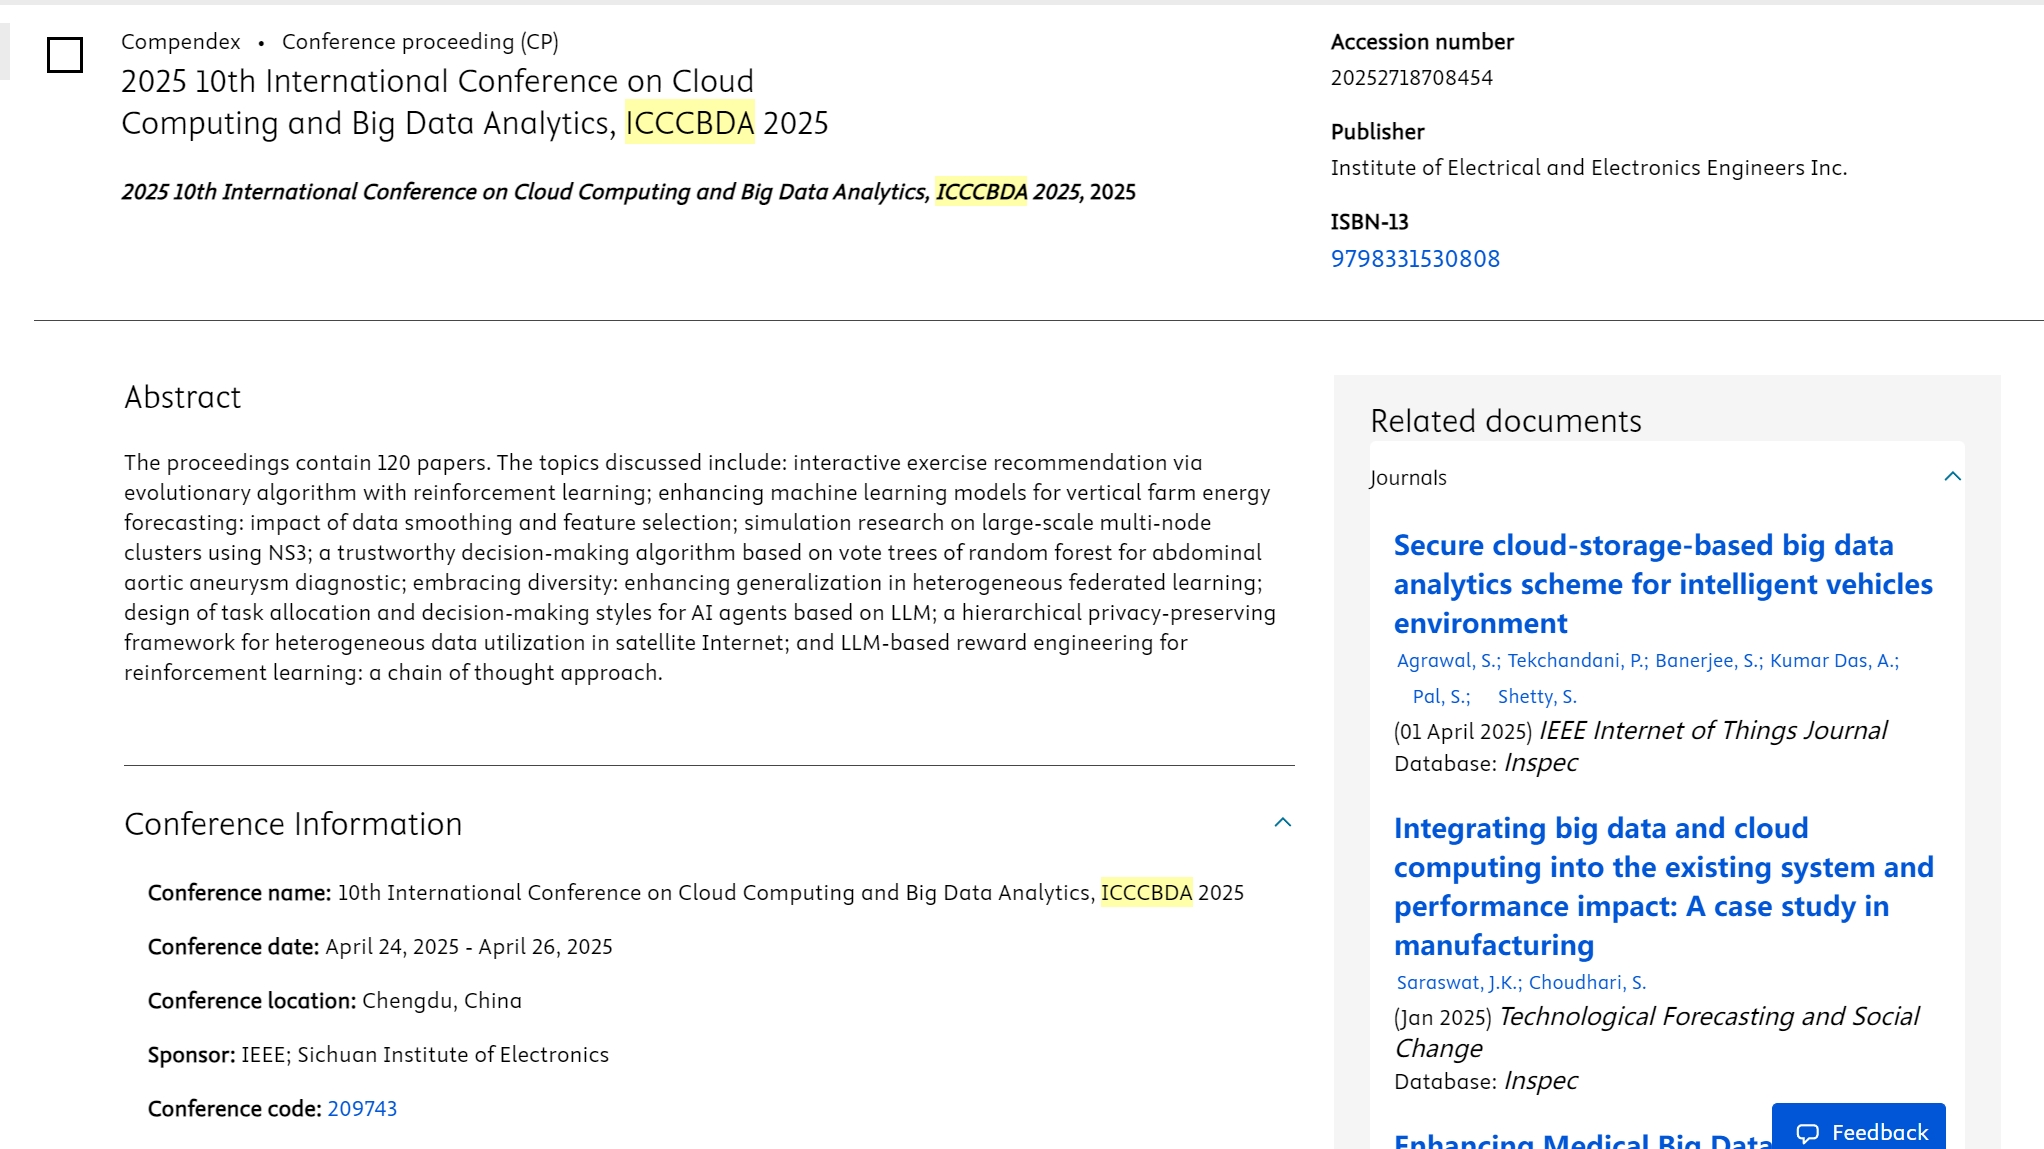Collapse the Journals related documents list
2044x1149 pixels.
[1952, 477]
